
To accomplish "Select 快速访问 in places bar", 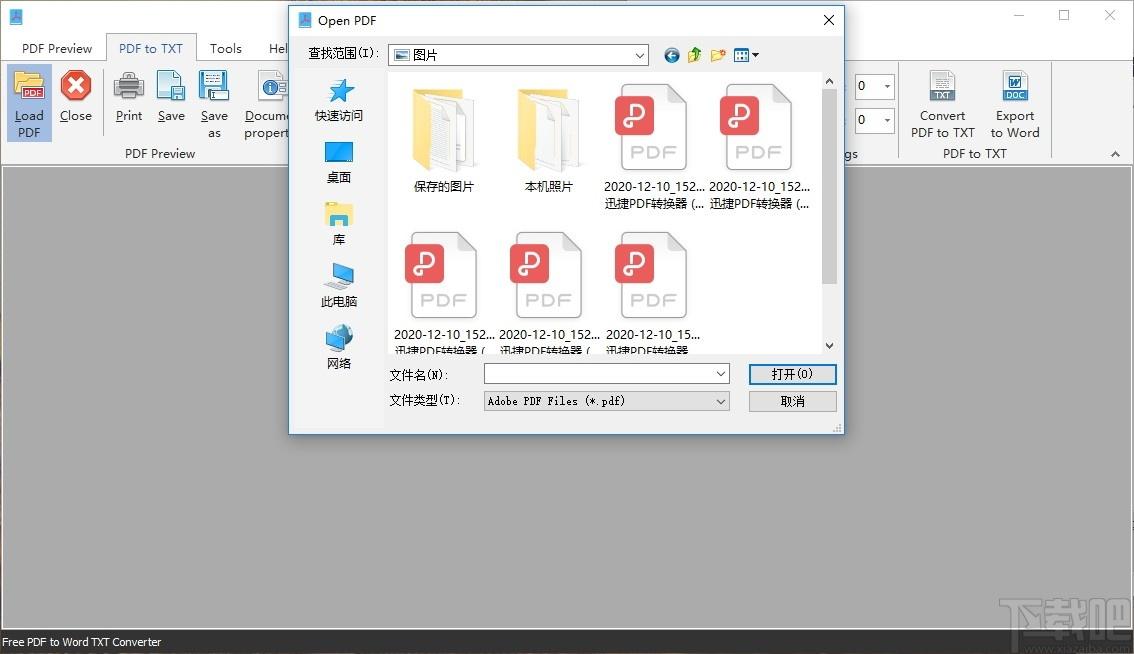I will [x=338, y=100].
